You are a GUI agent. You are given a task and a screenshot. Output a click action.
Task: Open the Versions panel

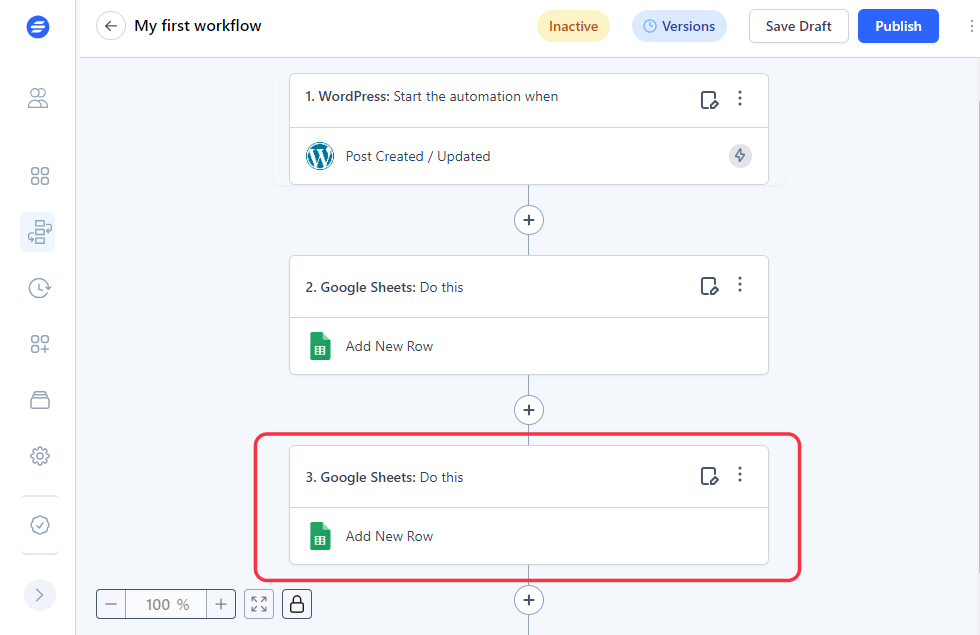(x=679, y=26)
